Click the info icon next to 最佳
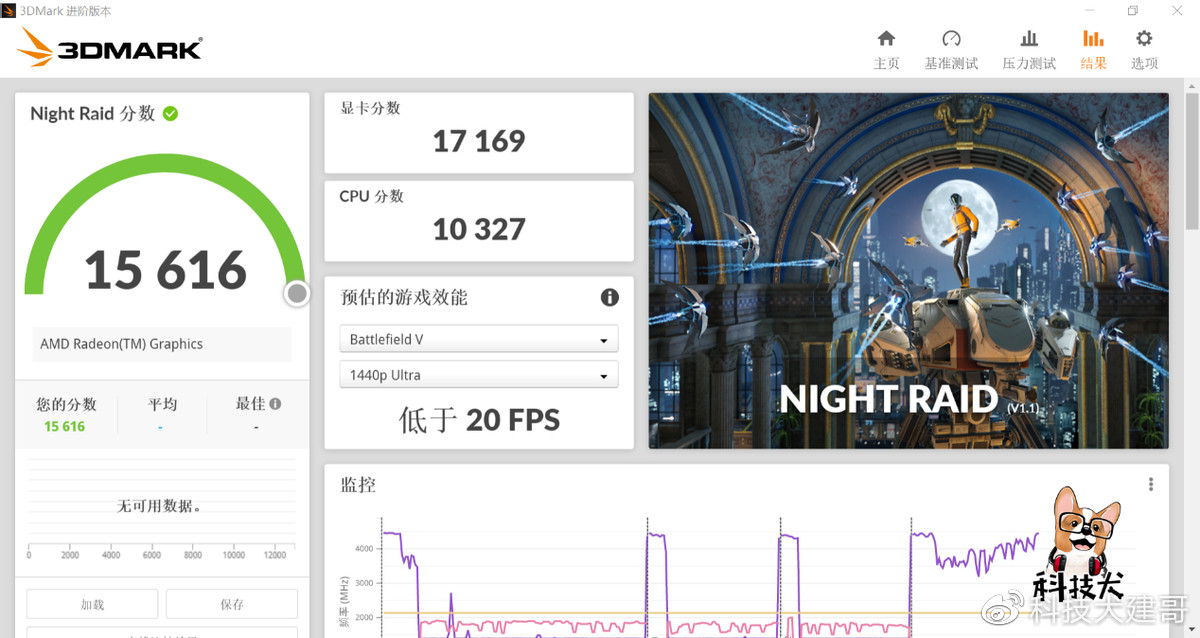This screenshot has width=1200, height=638. (x=275, y=404)
